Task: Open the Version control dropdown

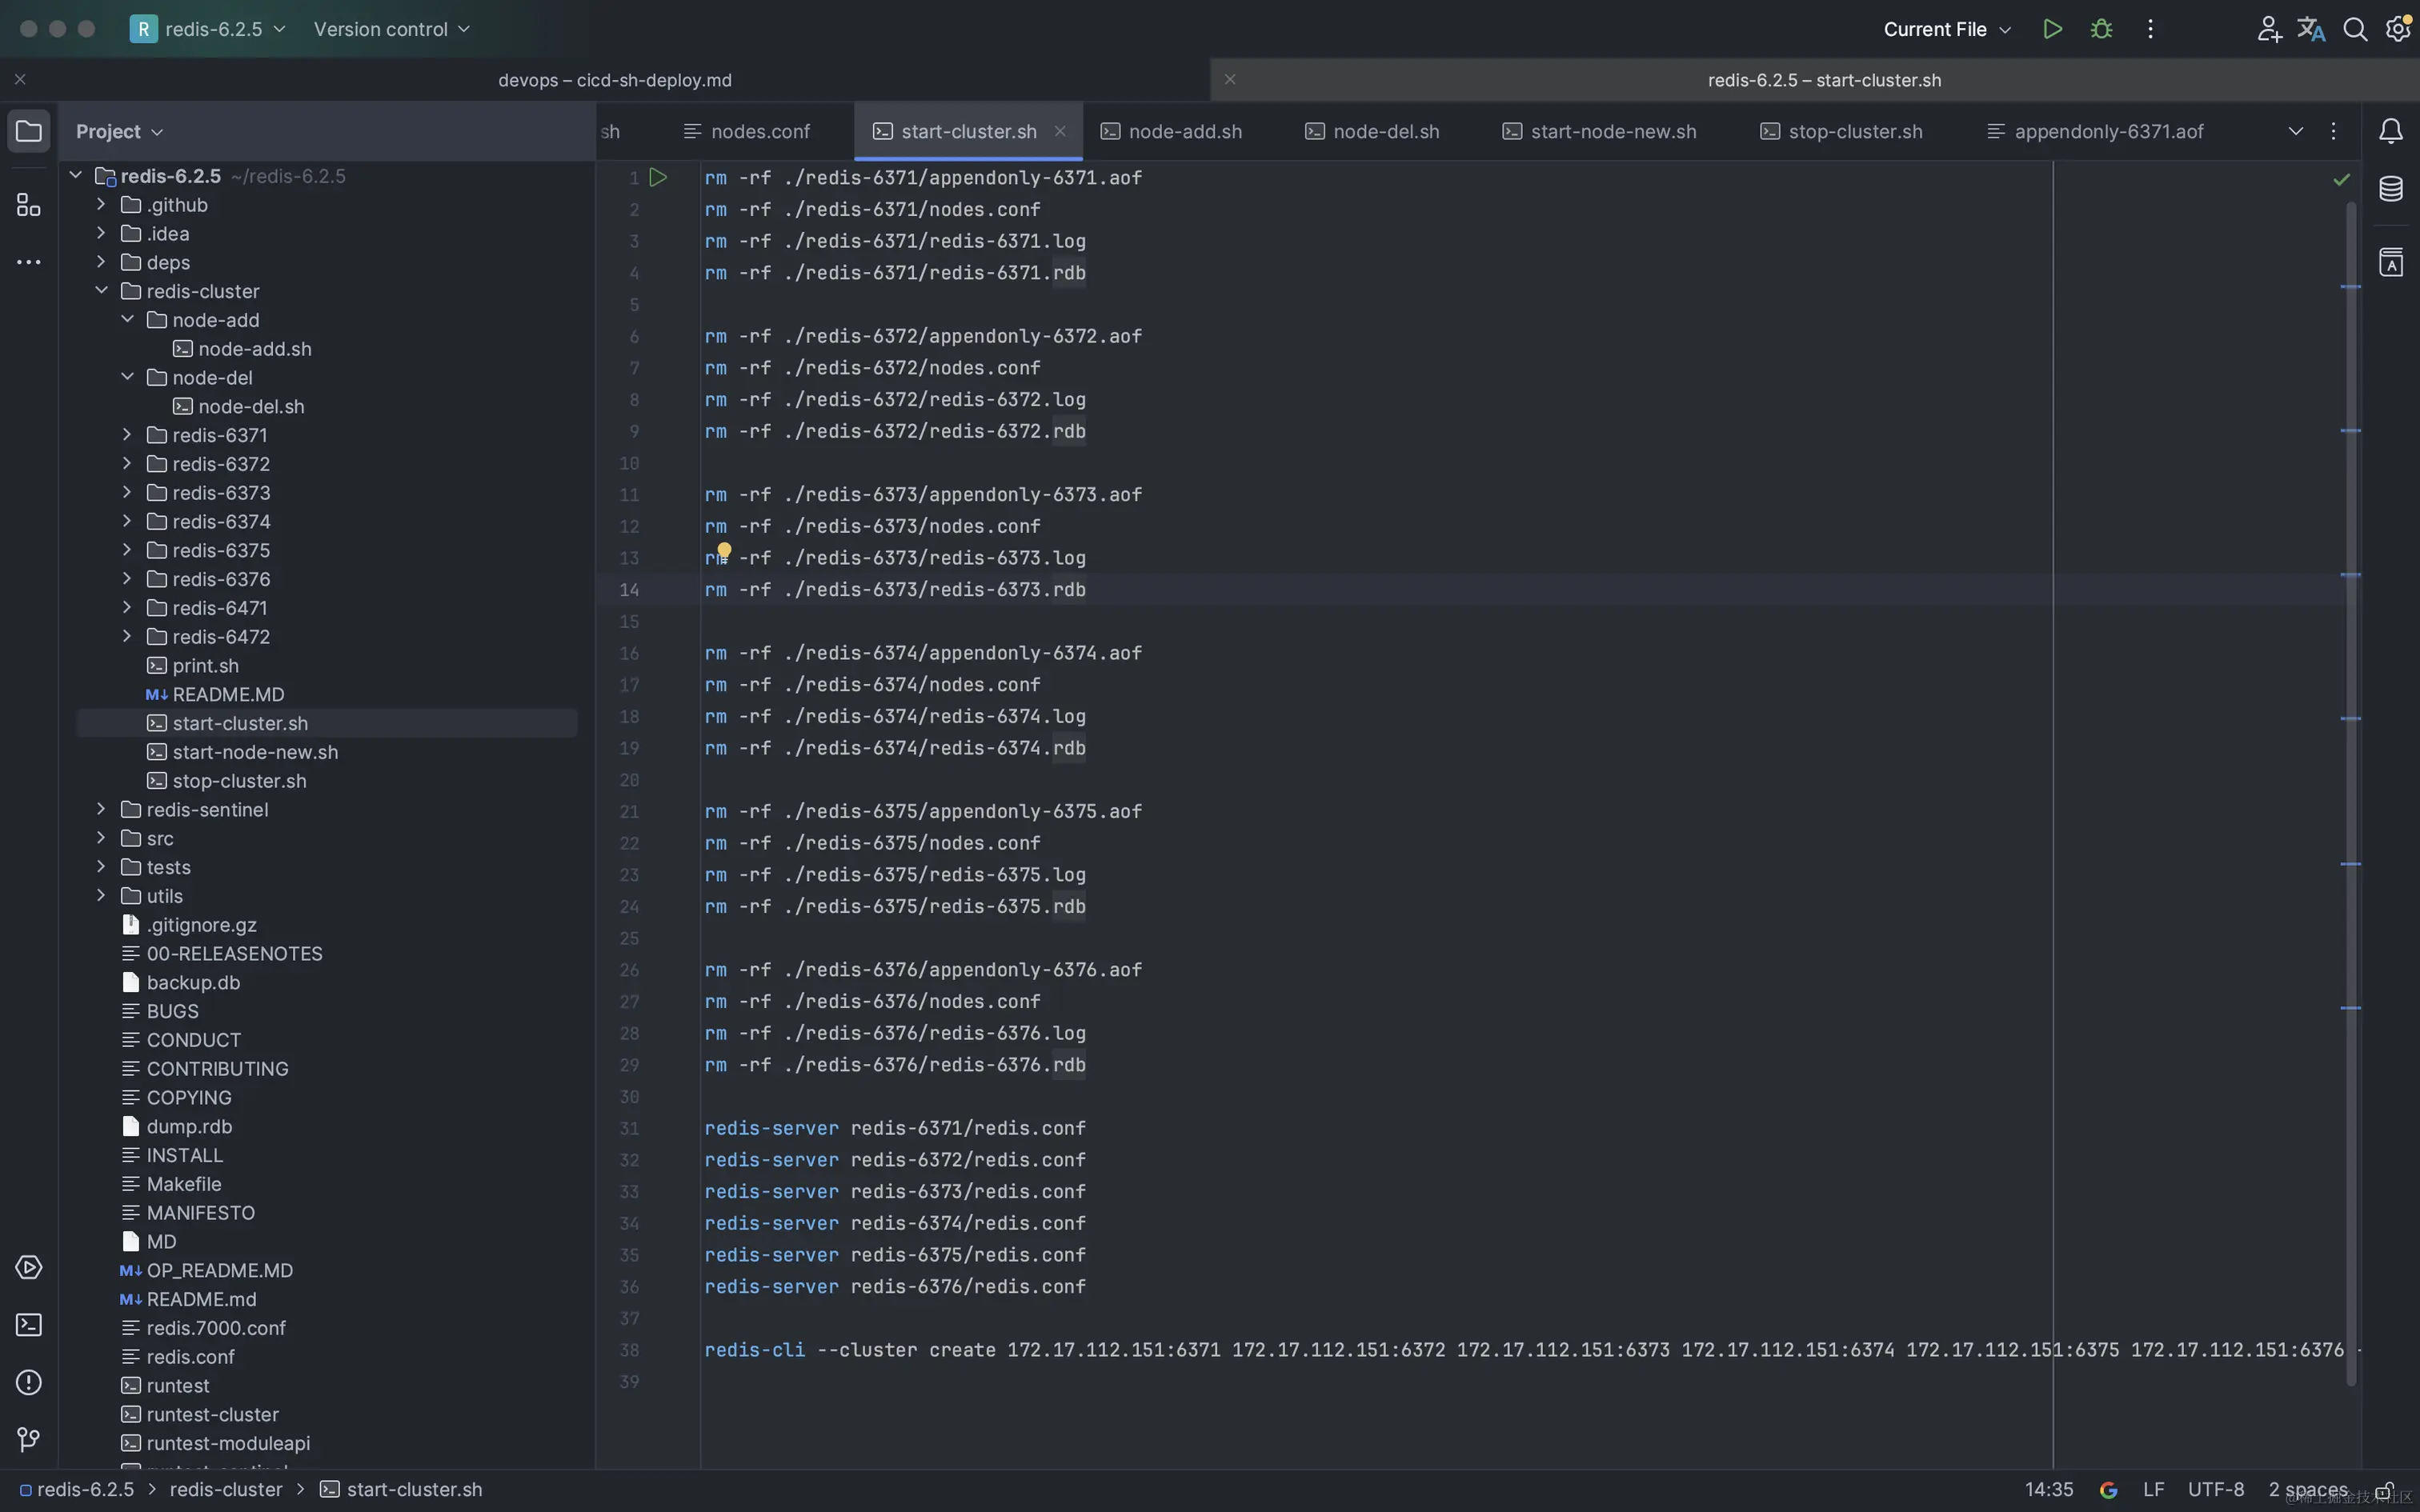Action: click(x=391, y=29)
